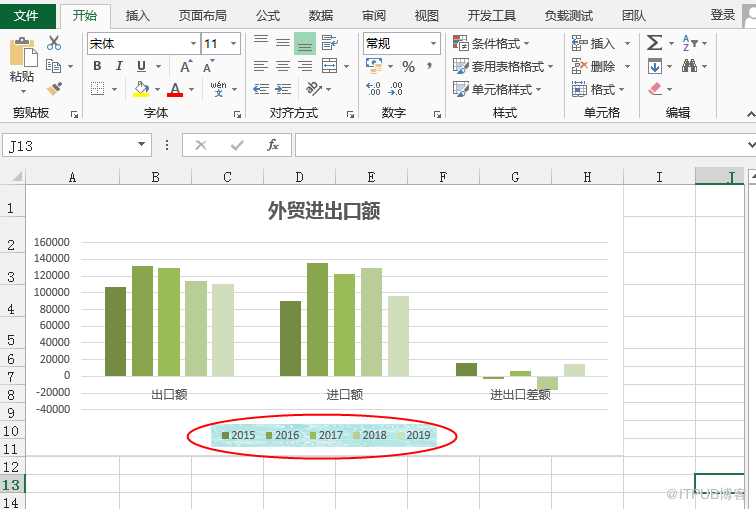Toggle bottom vertical alignment button
Screen dimensions: 756x509
(x=305, y=43)
